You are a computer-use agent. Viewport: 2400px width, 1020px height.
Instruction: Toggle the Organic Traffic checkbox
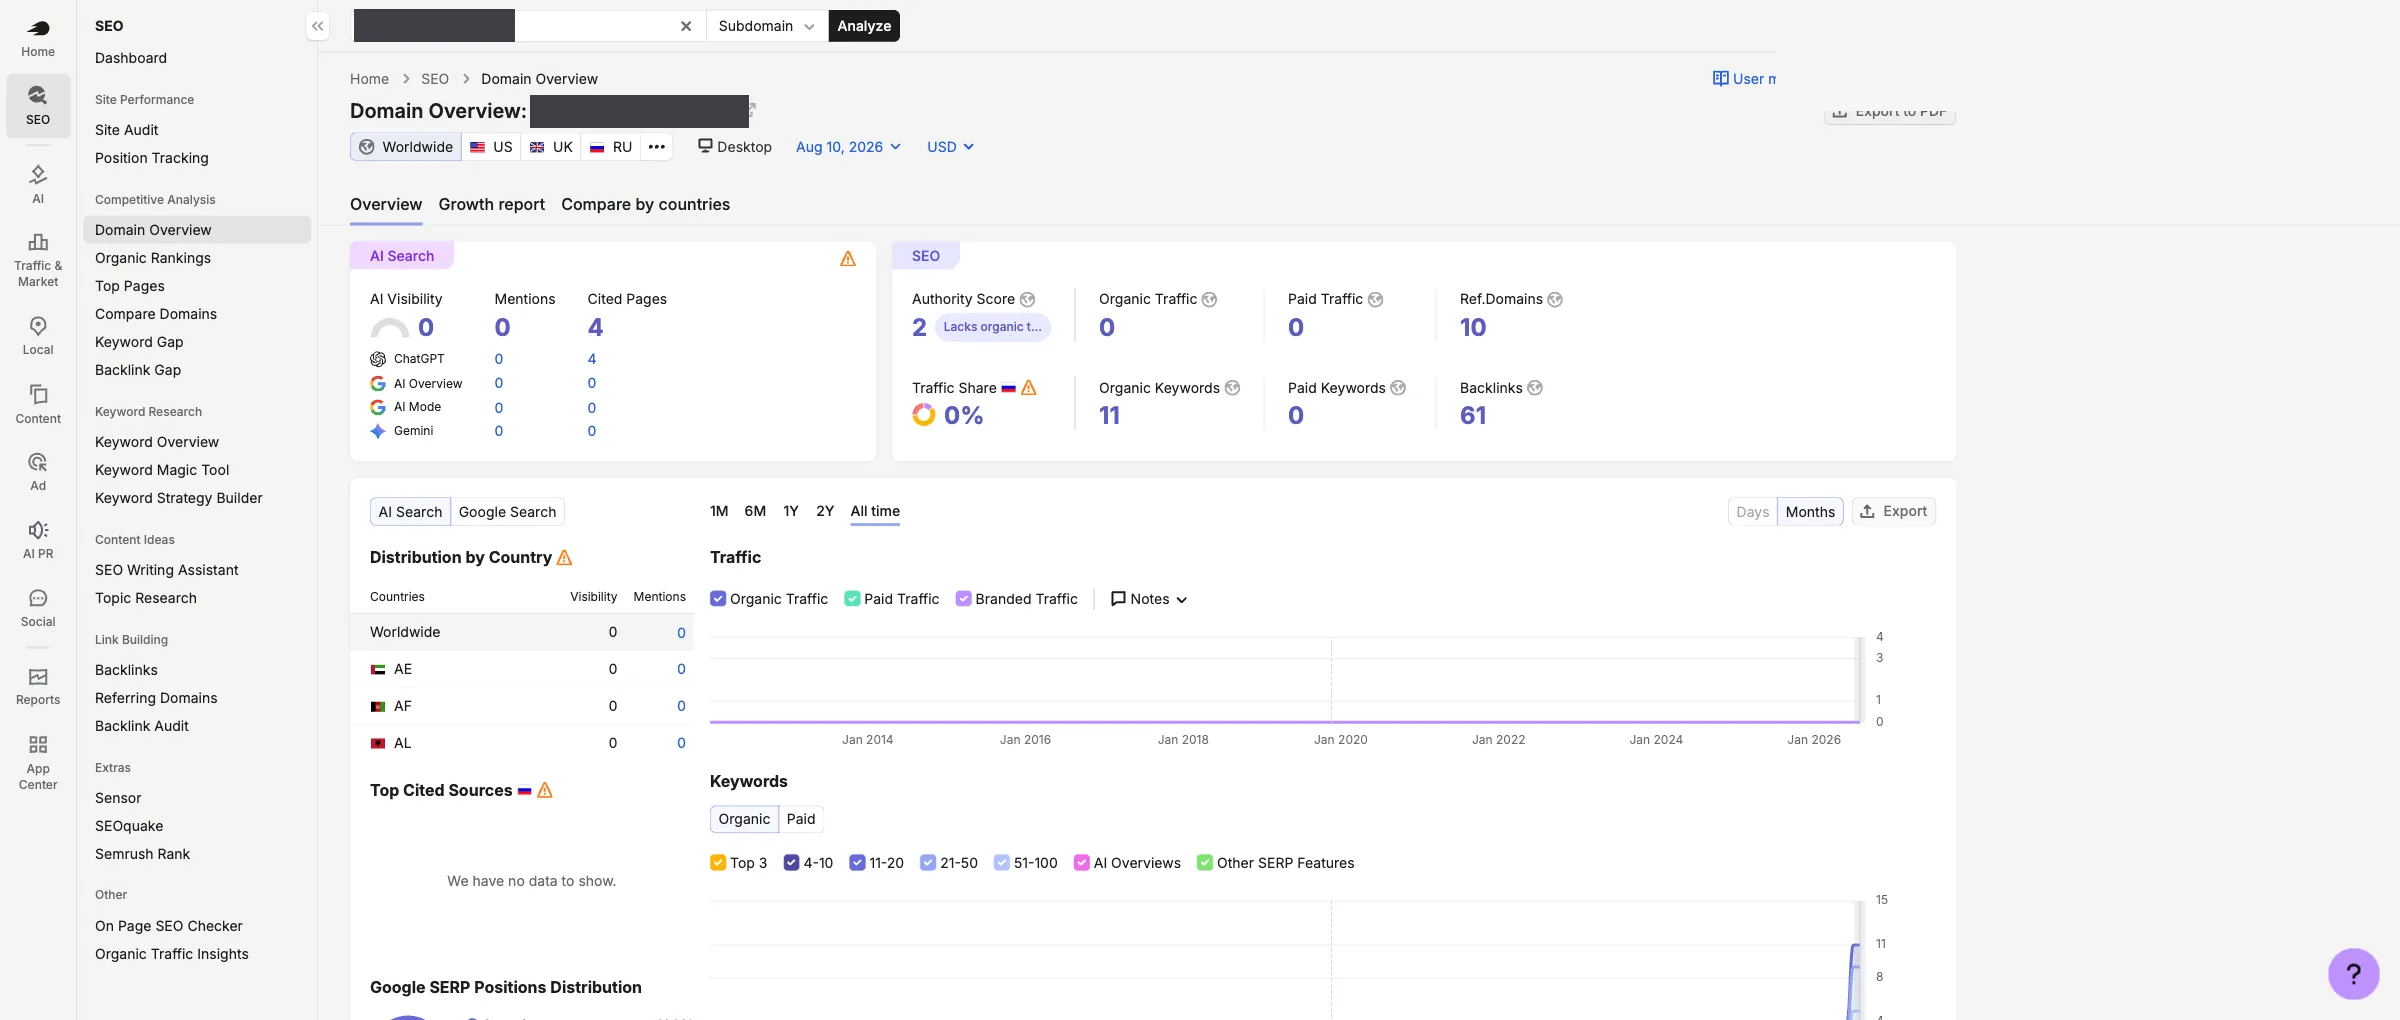point(718,599)
